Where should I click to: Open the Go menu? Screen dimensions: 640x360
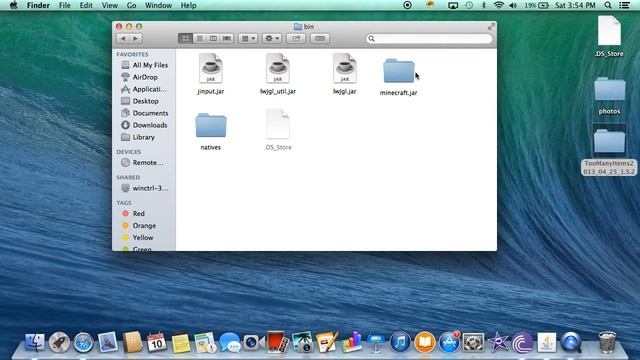point(131,5)
